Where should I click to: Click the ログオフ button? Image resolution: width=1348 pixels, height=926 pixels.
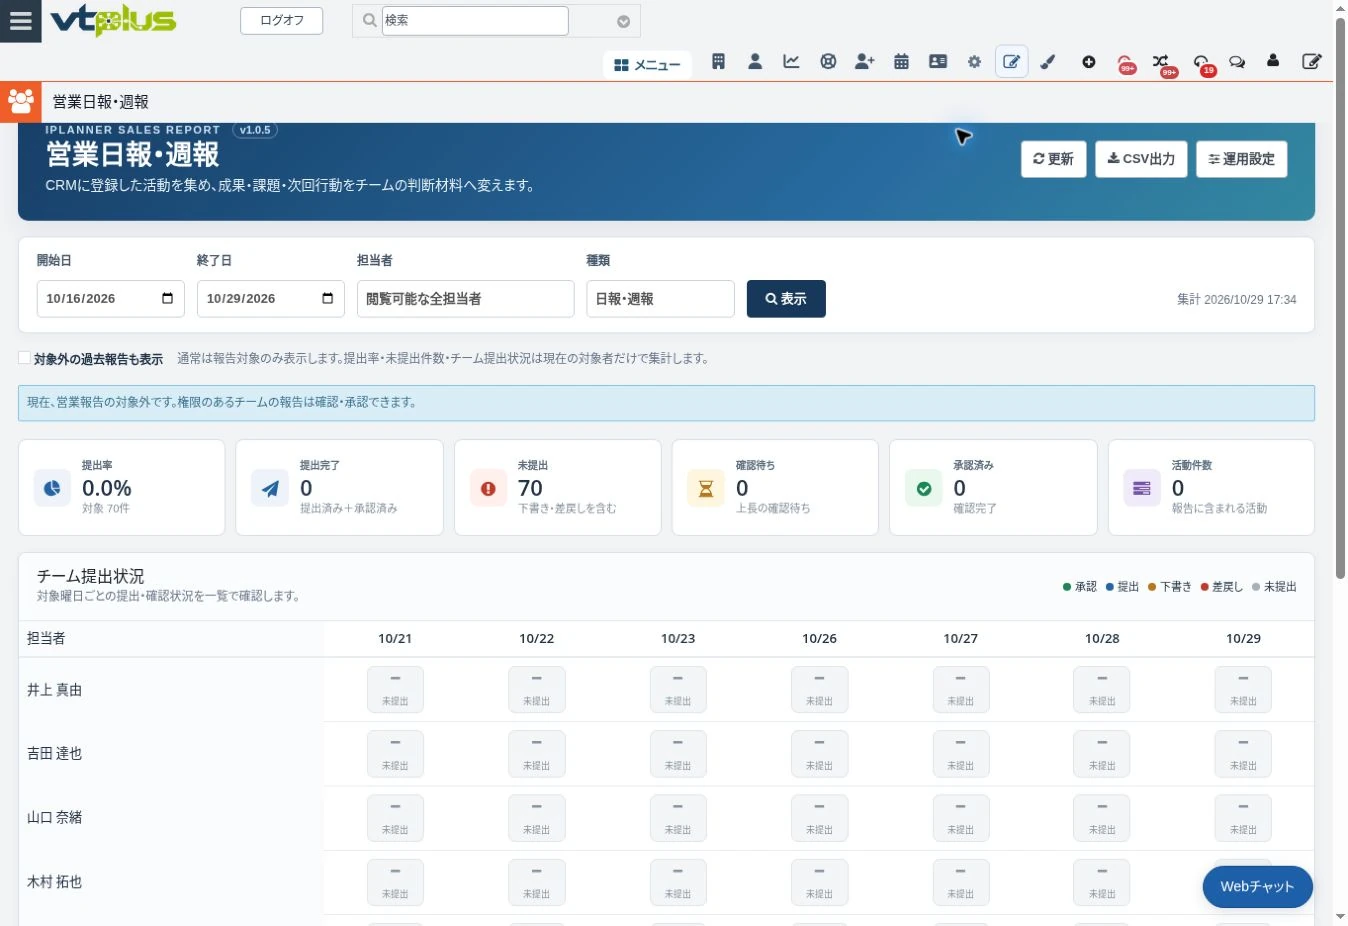tap(281, 20)
